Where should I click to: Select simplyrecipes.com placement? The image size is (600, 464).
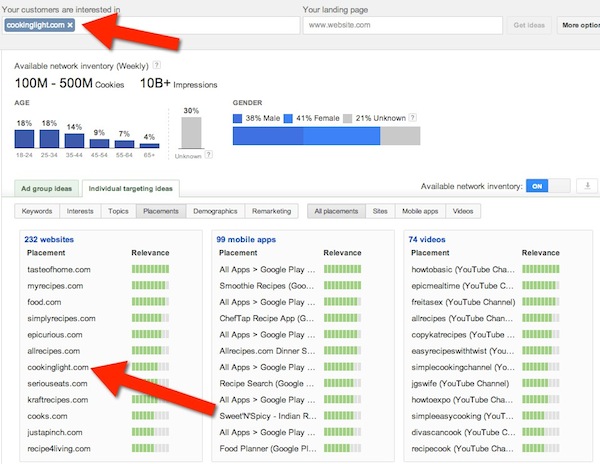(61, 318)
